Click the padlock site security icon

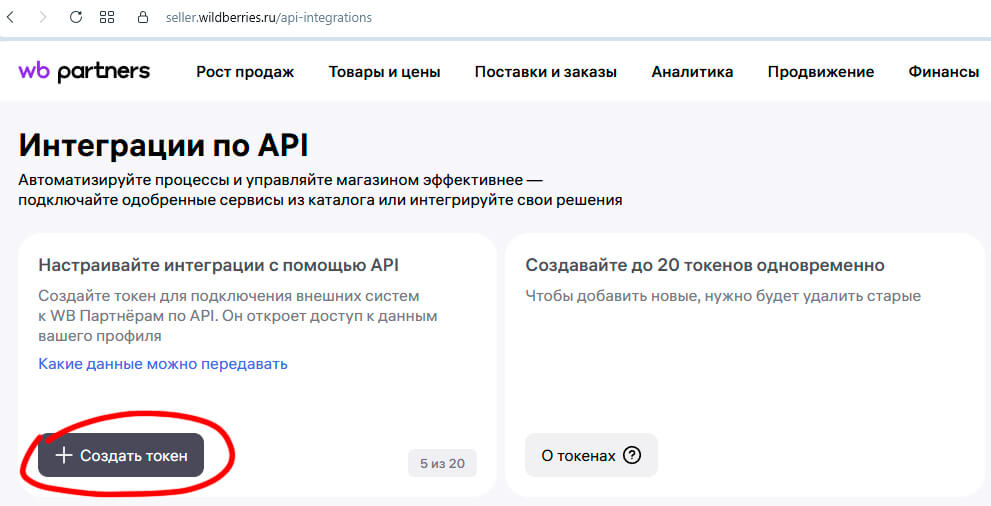(143, 17)
